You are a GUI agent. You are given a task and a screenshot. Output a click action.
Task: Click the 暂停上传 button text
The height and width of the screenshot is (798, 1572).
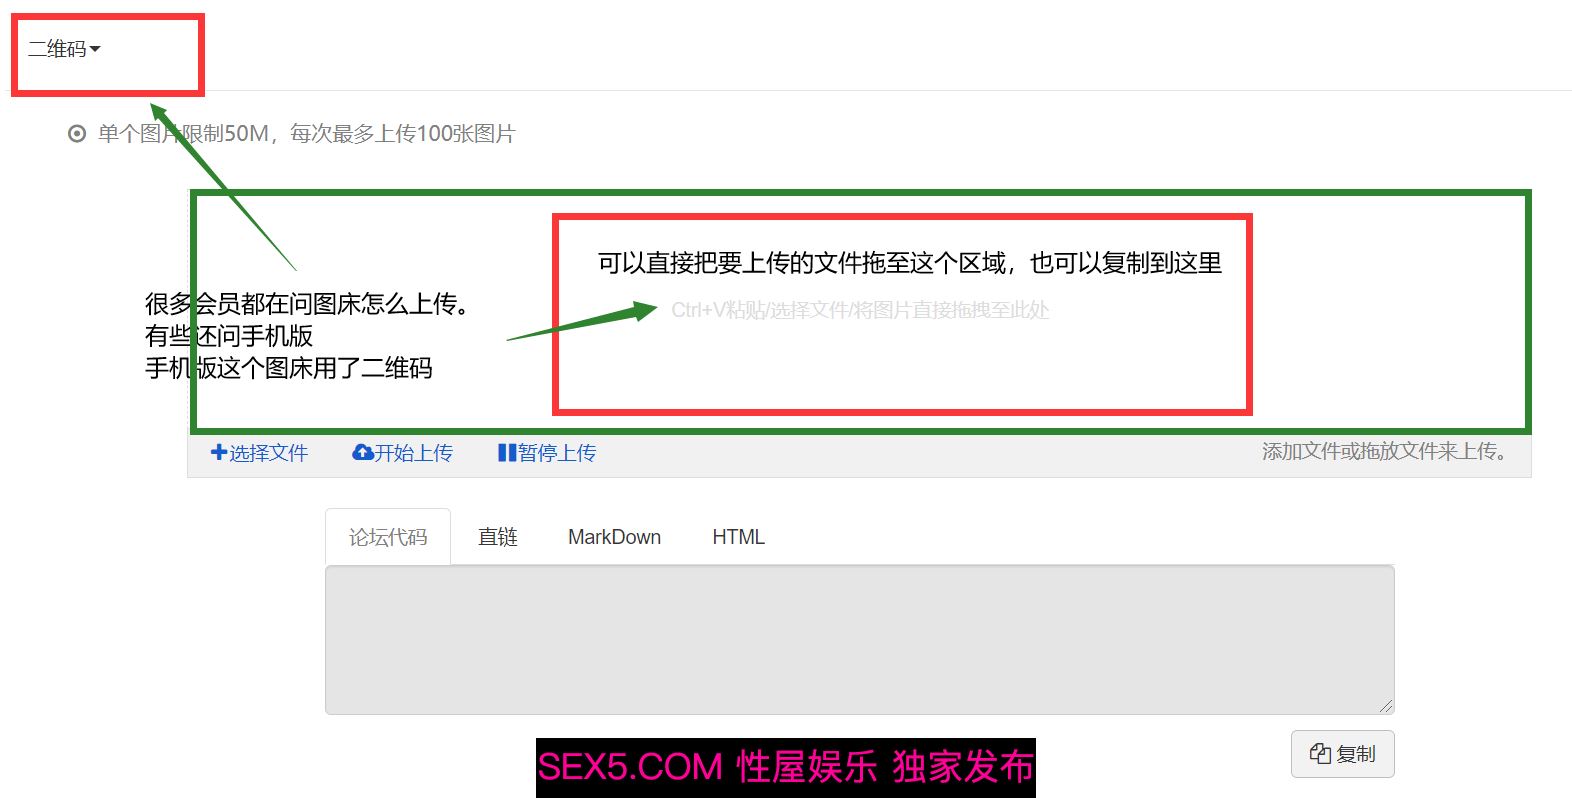point(557,453)
